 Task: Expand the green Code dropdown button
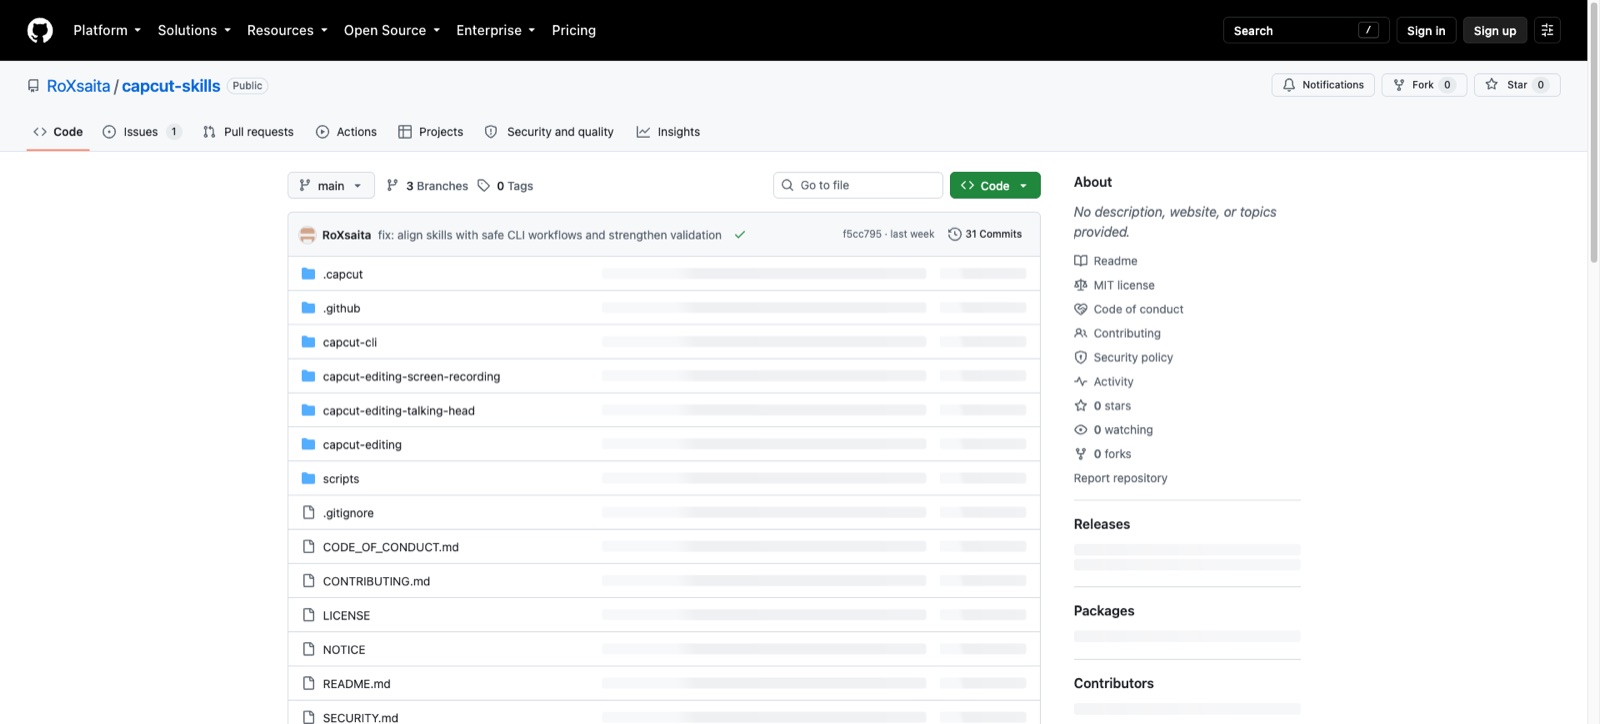pyautogui.click(x=995, y=186)
